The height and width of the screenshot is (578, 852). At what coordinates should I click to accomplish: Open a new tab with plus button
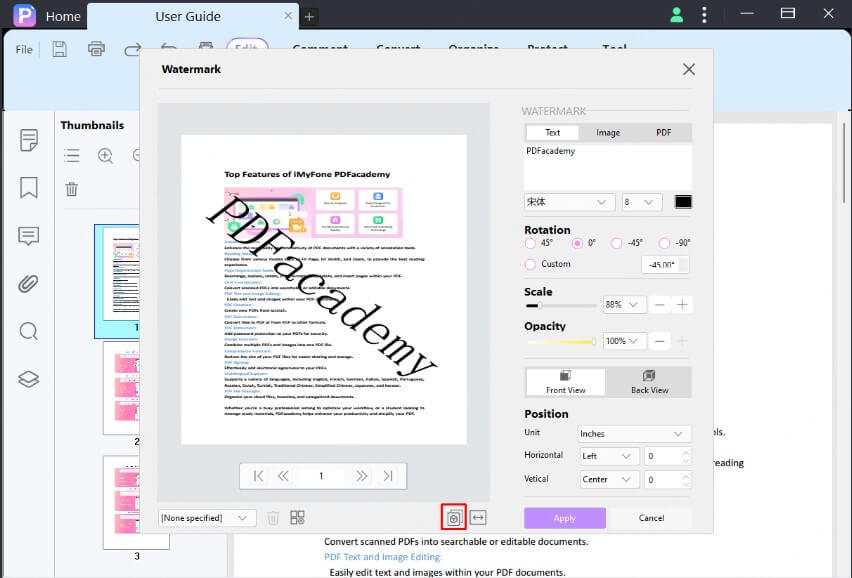(309, 17)
